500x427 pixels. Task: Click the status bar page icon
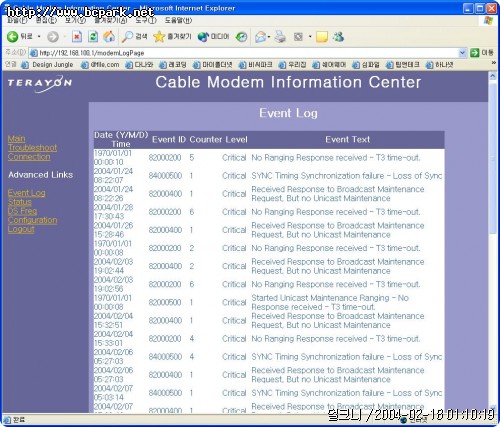pos(7,420)
